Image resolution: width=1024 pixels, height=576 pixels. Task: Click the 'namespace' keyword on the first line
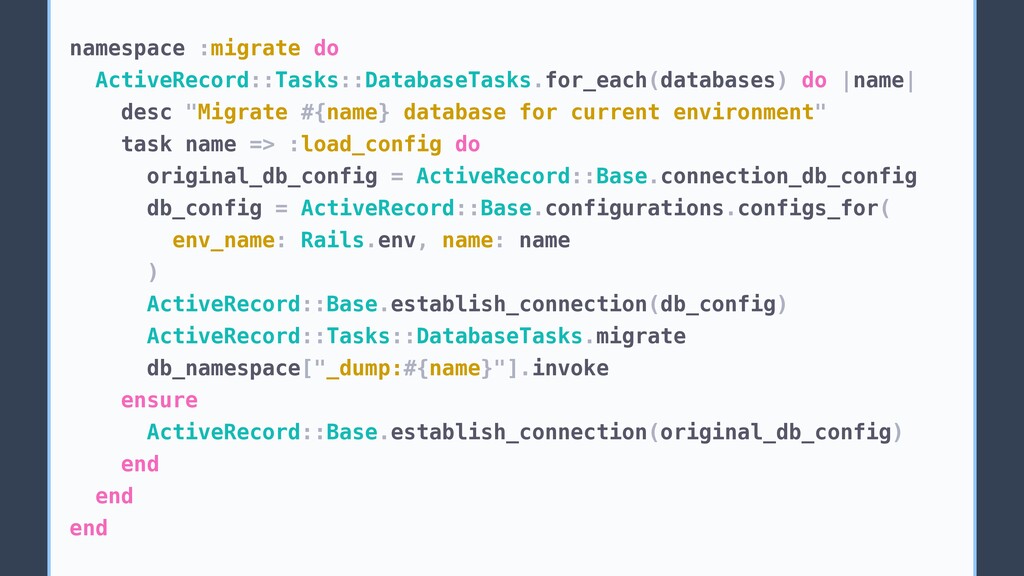pos(127,49)
